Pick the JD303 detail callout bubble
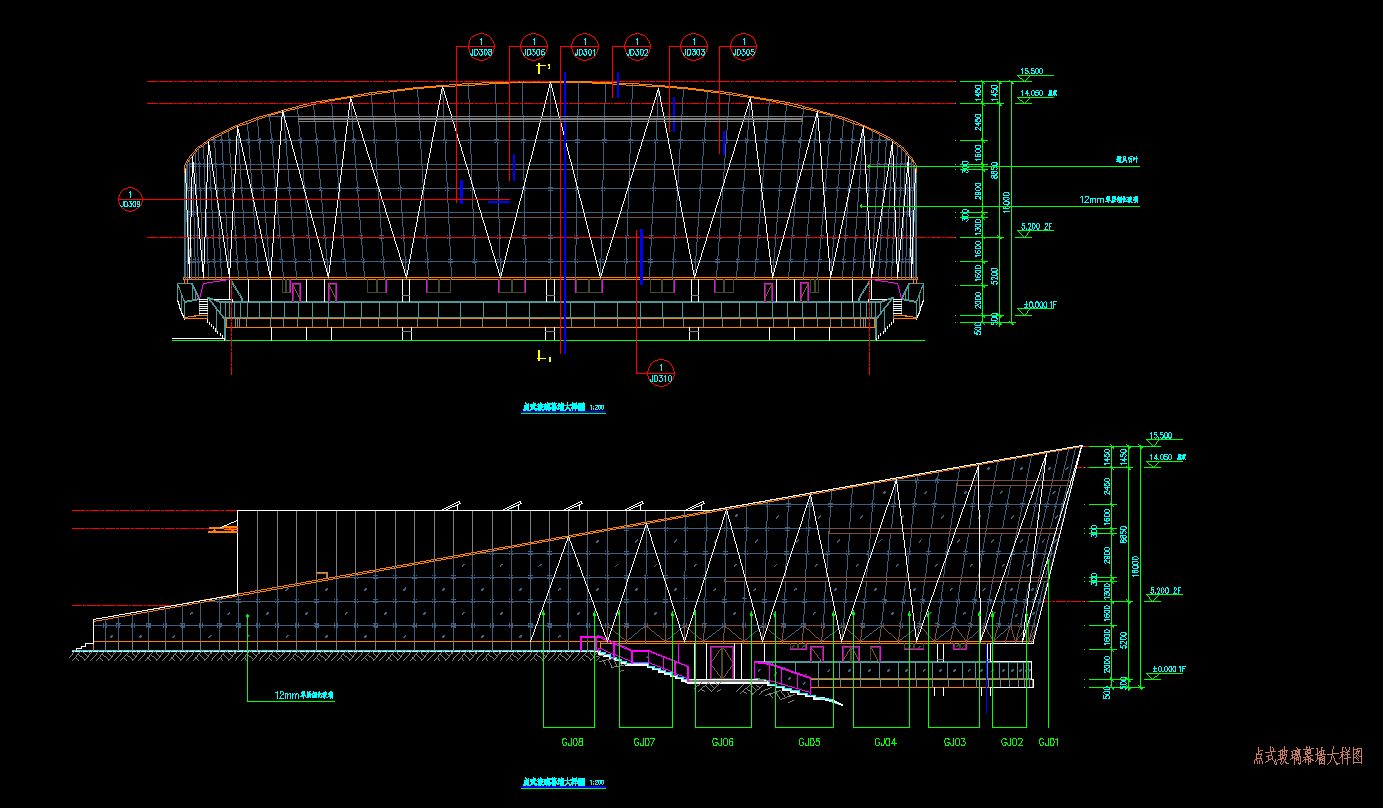This screenshot has height=808, width=1383. point(694,47)
